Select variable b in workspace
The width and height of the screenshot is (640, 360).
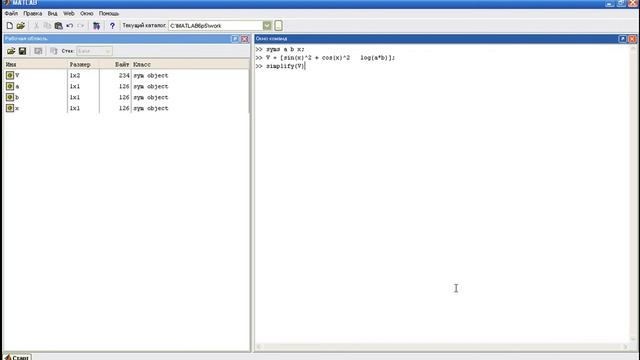(x=17, y=97)
